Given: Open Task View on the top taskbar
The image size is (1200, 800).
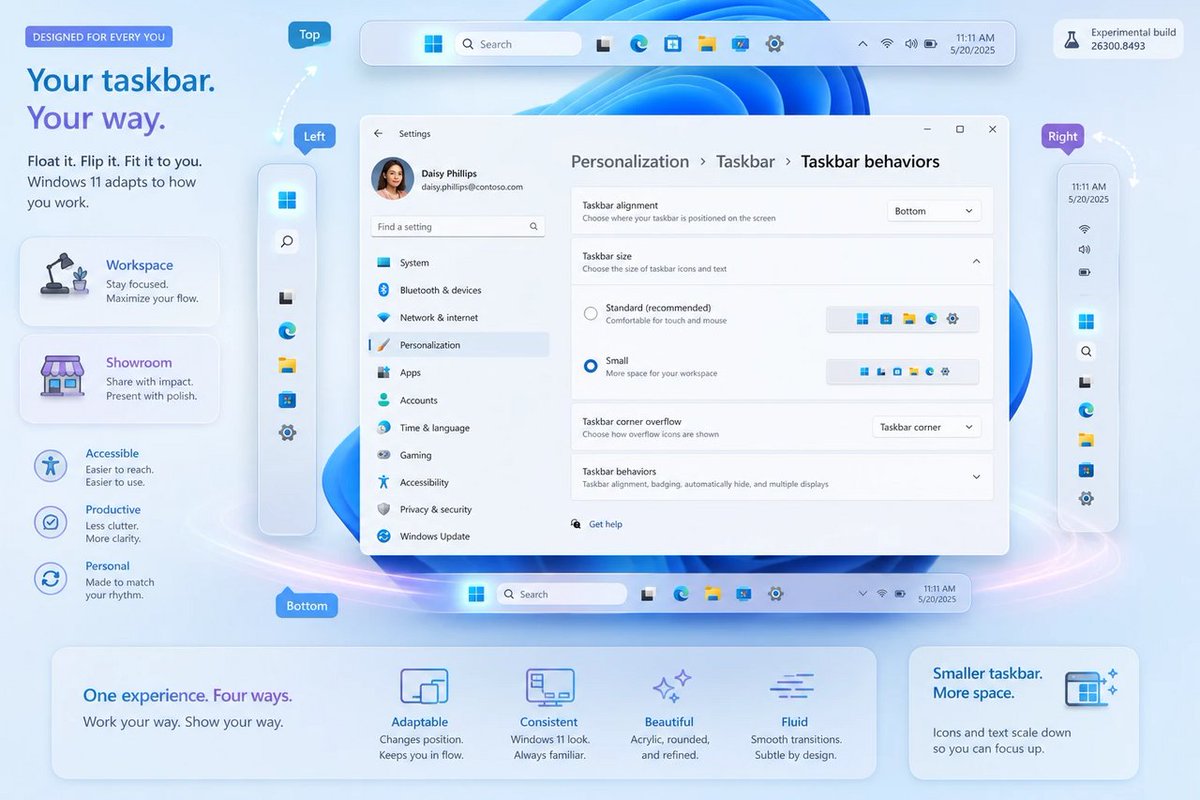Looking at the screenshot, I should pos(603,44).
